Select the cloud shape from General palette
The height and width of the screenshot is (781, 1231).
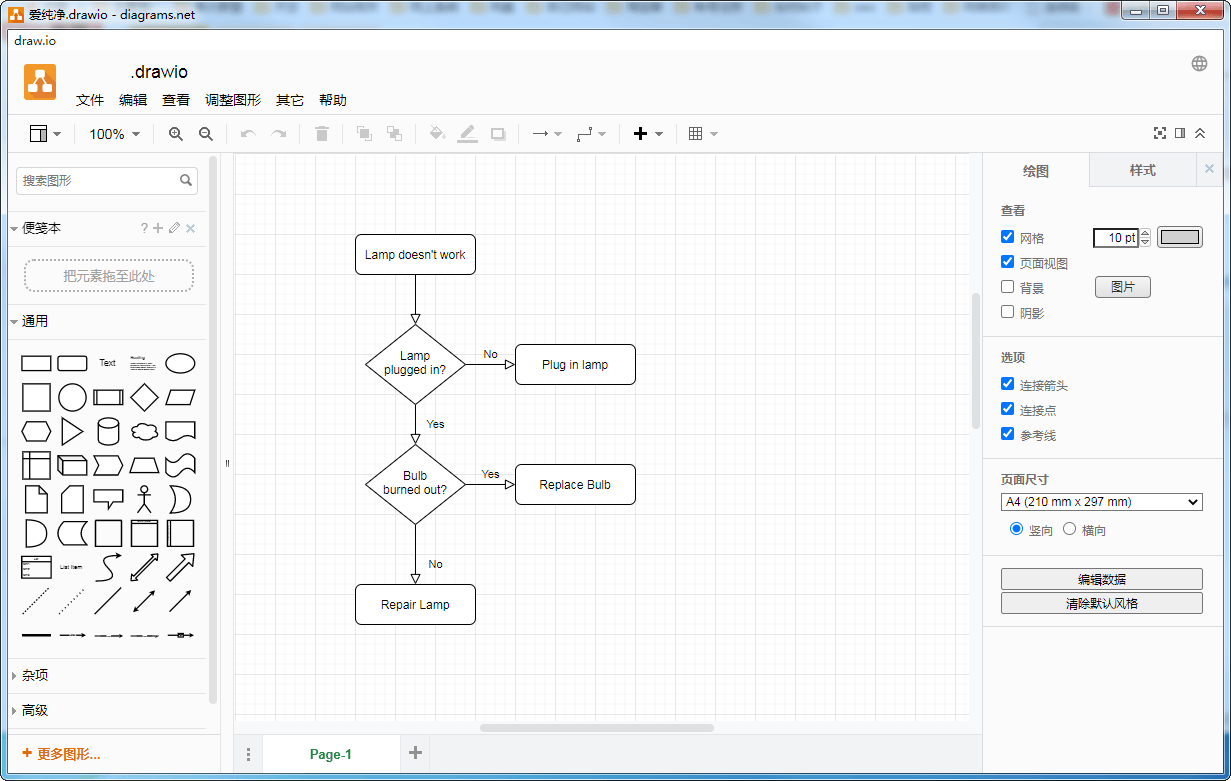point(144,432)
